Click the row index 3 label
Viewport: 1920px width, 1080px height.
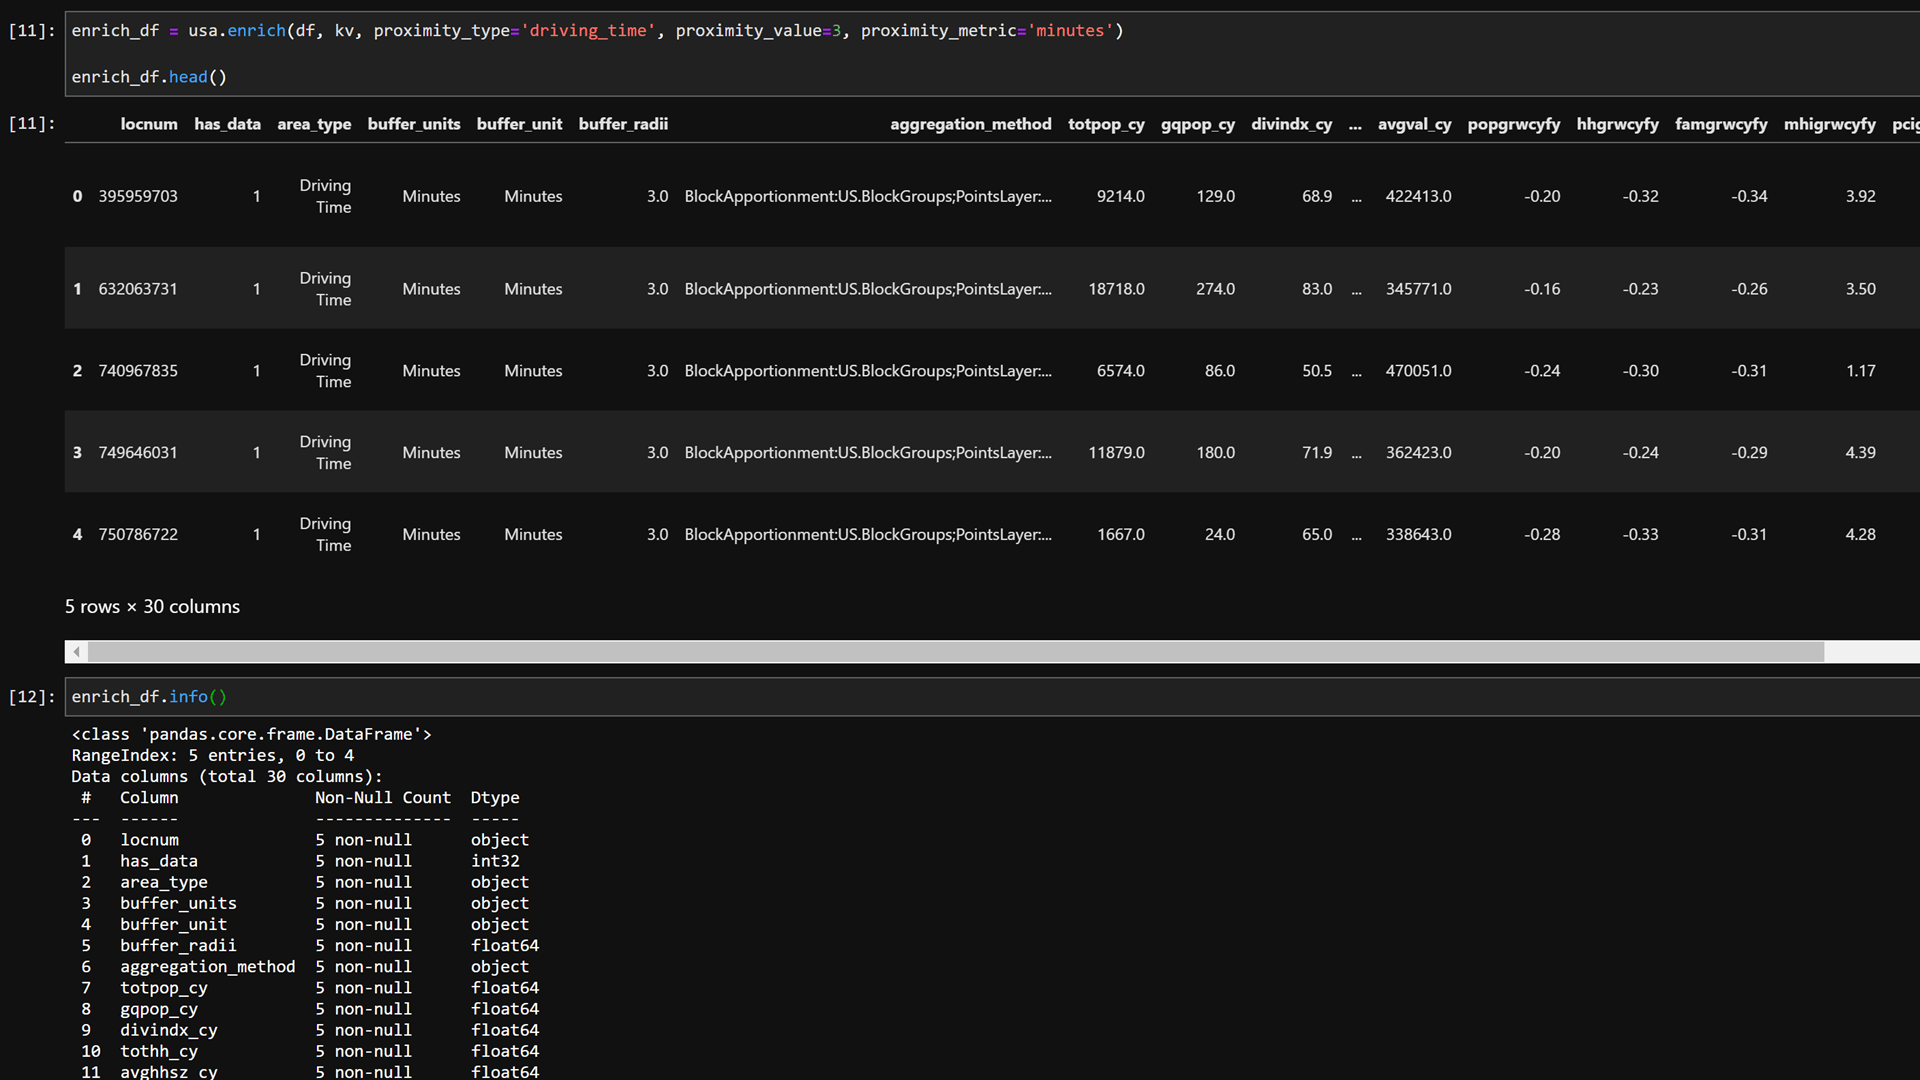pyautogui.click(x=77, y=453)
